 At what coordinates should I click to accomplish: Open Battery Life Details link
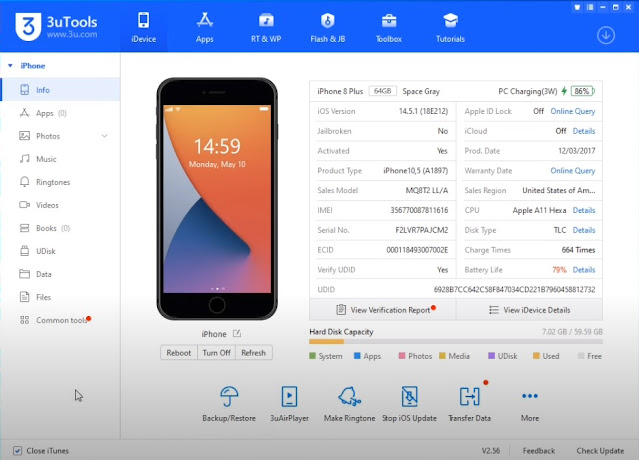click(584, 270)
